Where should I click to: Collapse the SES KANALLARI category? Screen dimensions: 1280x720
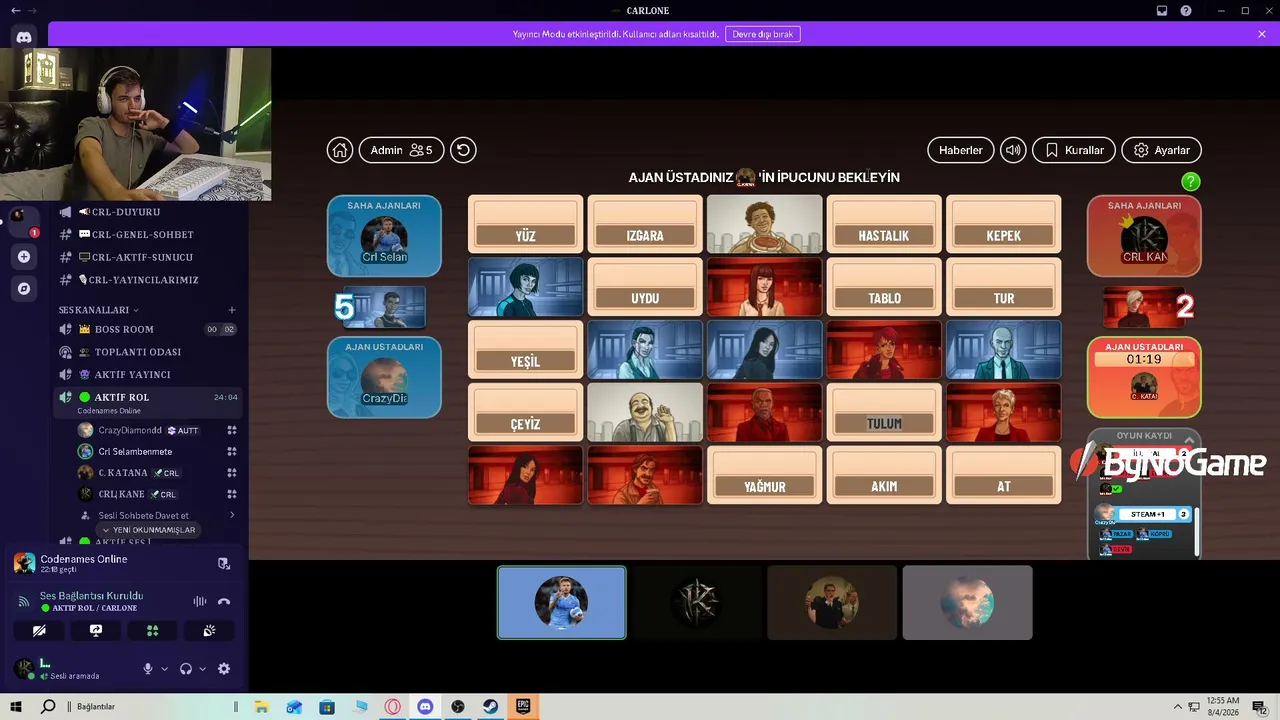tap(98, 310)
